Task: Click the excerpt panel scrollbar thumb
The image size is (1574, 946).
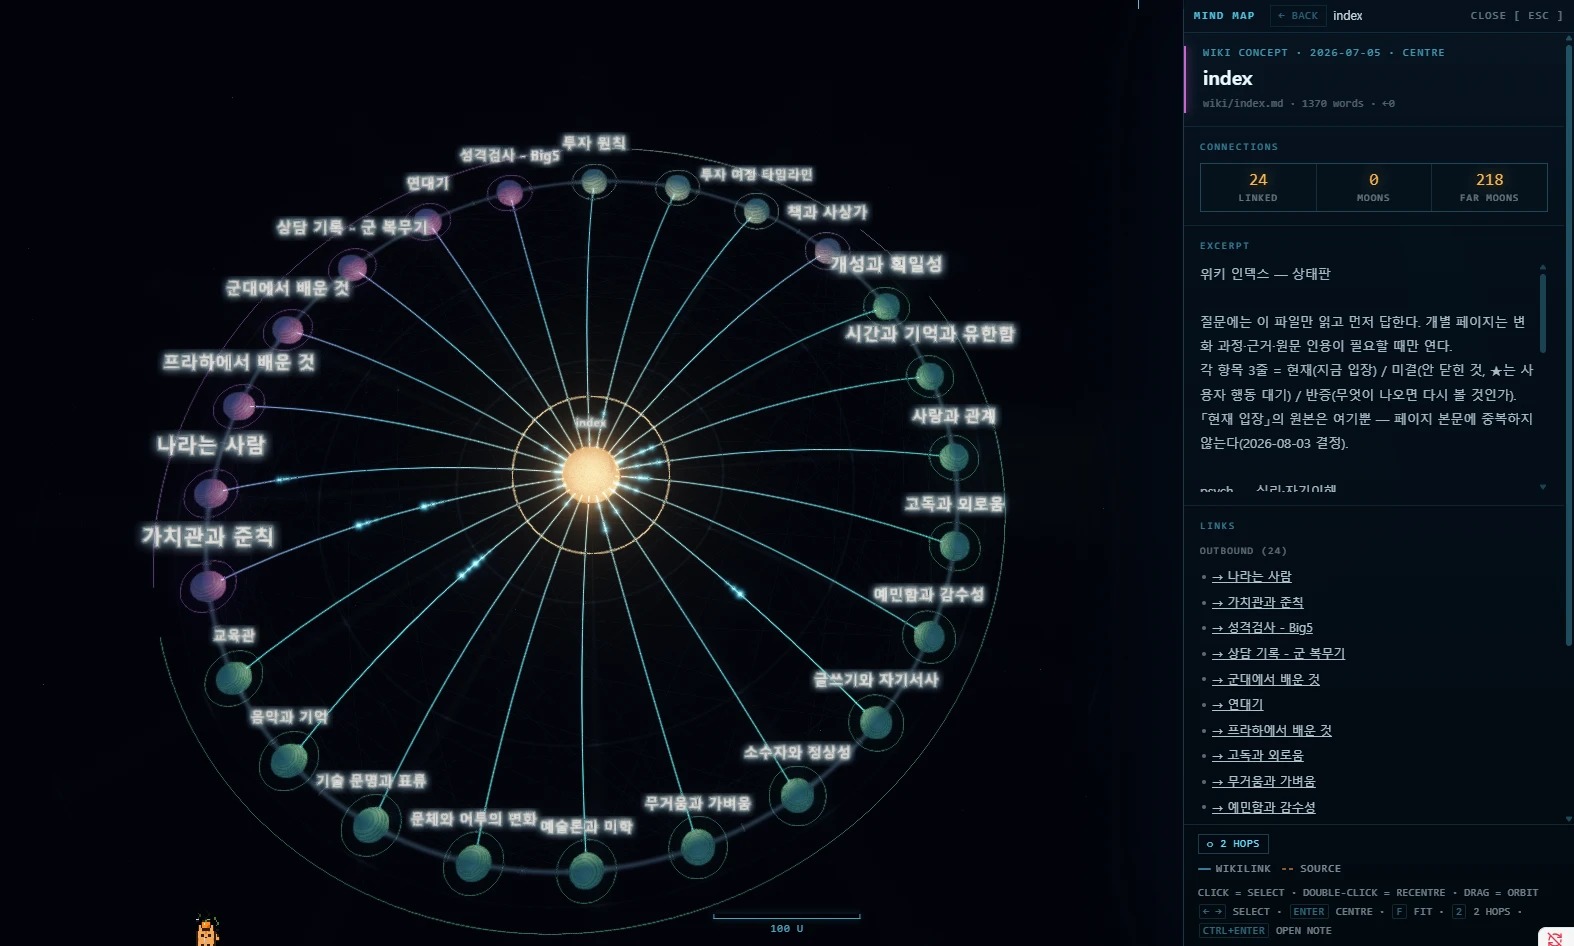Action: click(1543, 313)
